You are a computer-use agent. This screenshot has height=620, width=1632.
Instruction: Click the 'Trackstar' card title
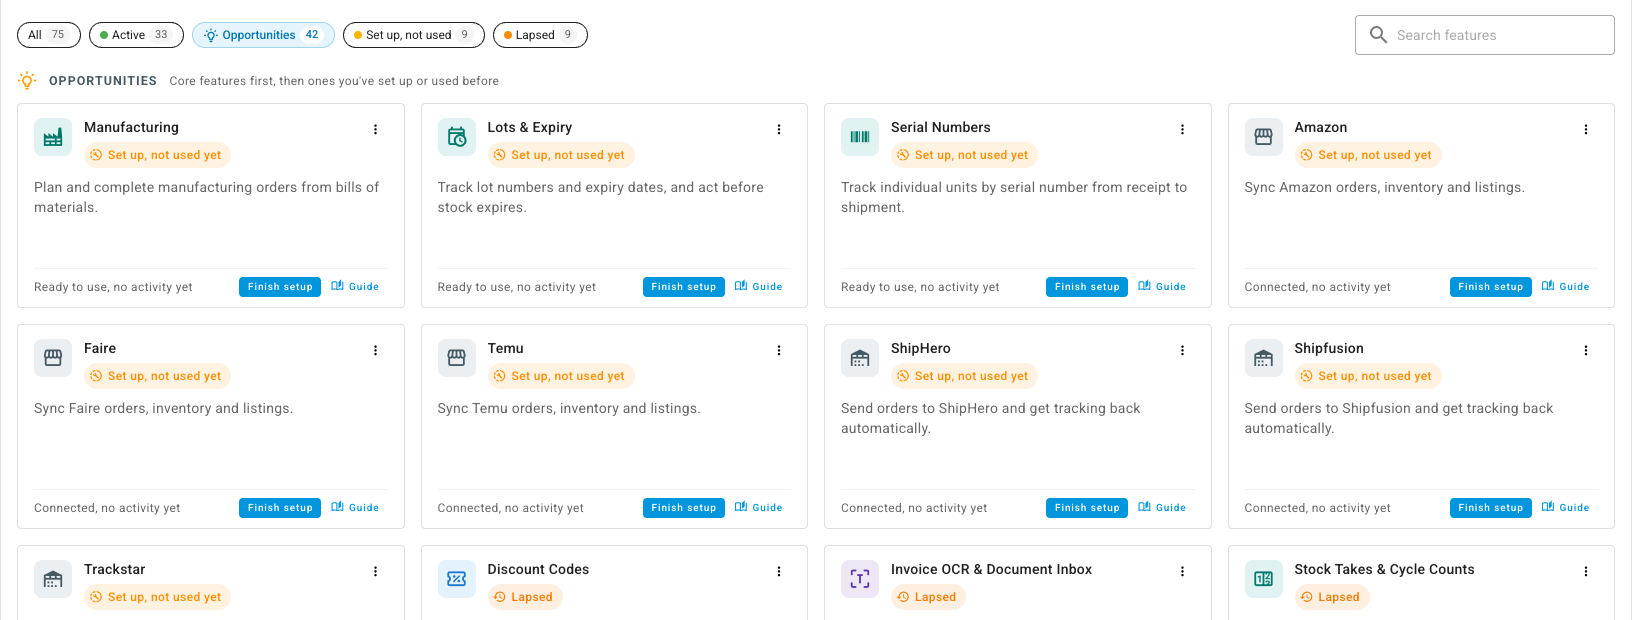pyautogui.click(x=114, y=569)
